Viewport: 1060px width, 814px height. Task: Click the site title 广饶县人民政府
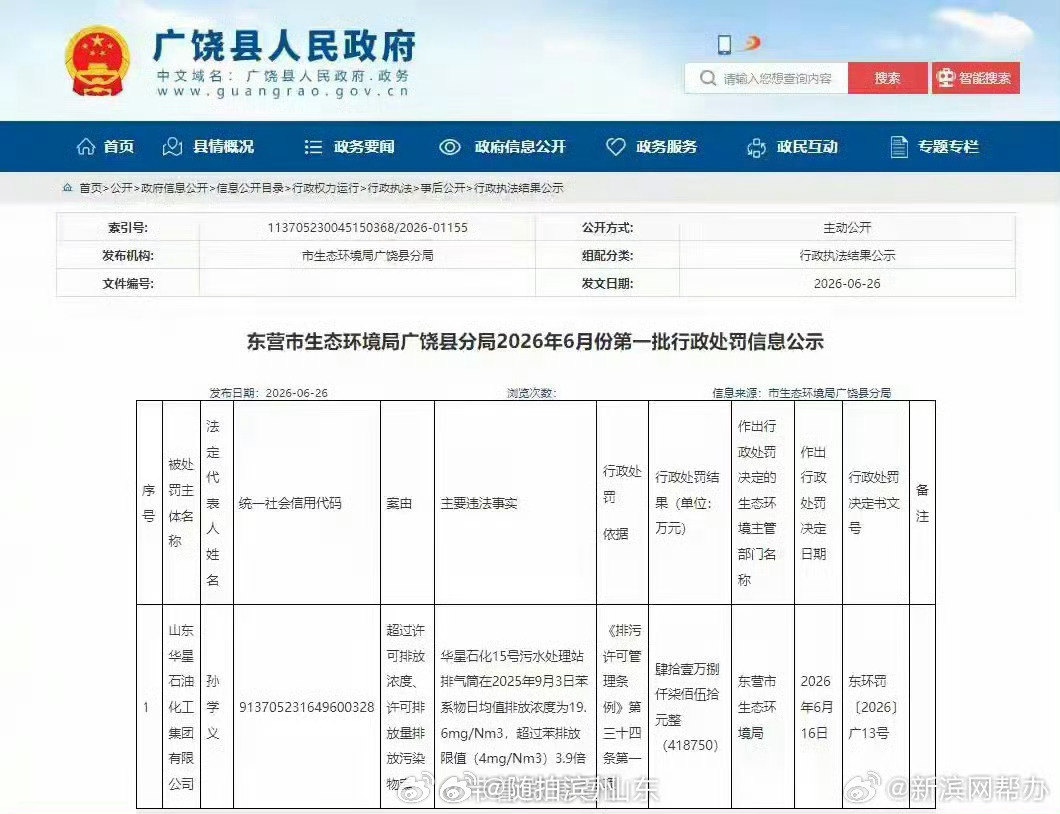coord(284,46)
